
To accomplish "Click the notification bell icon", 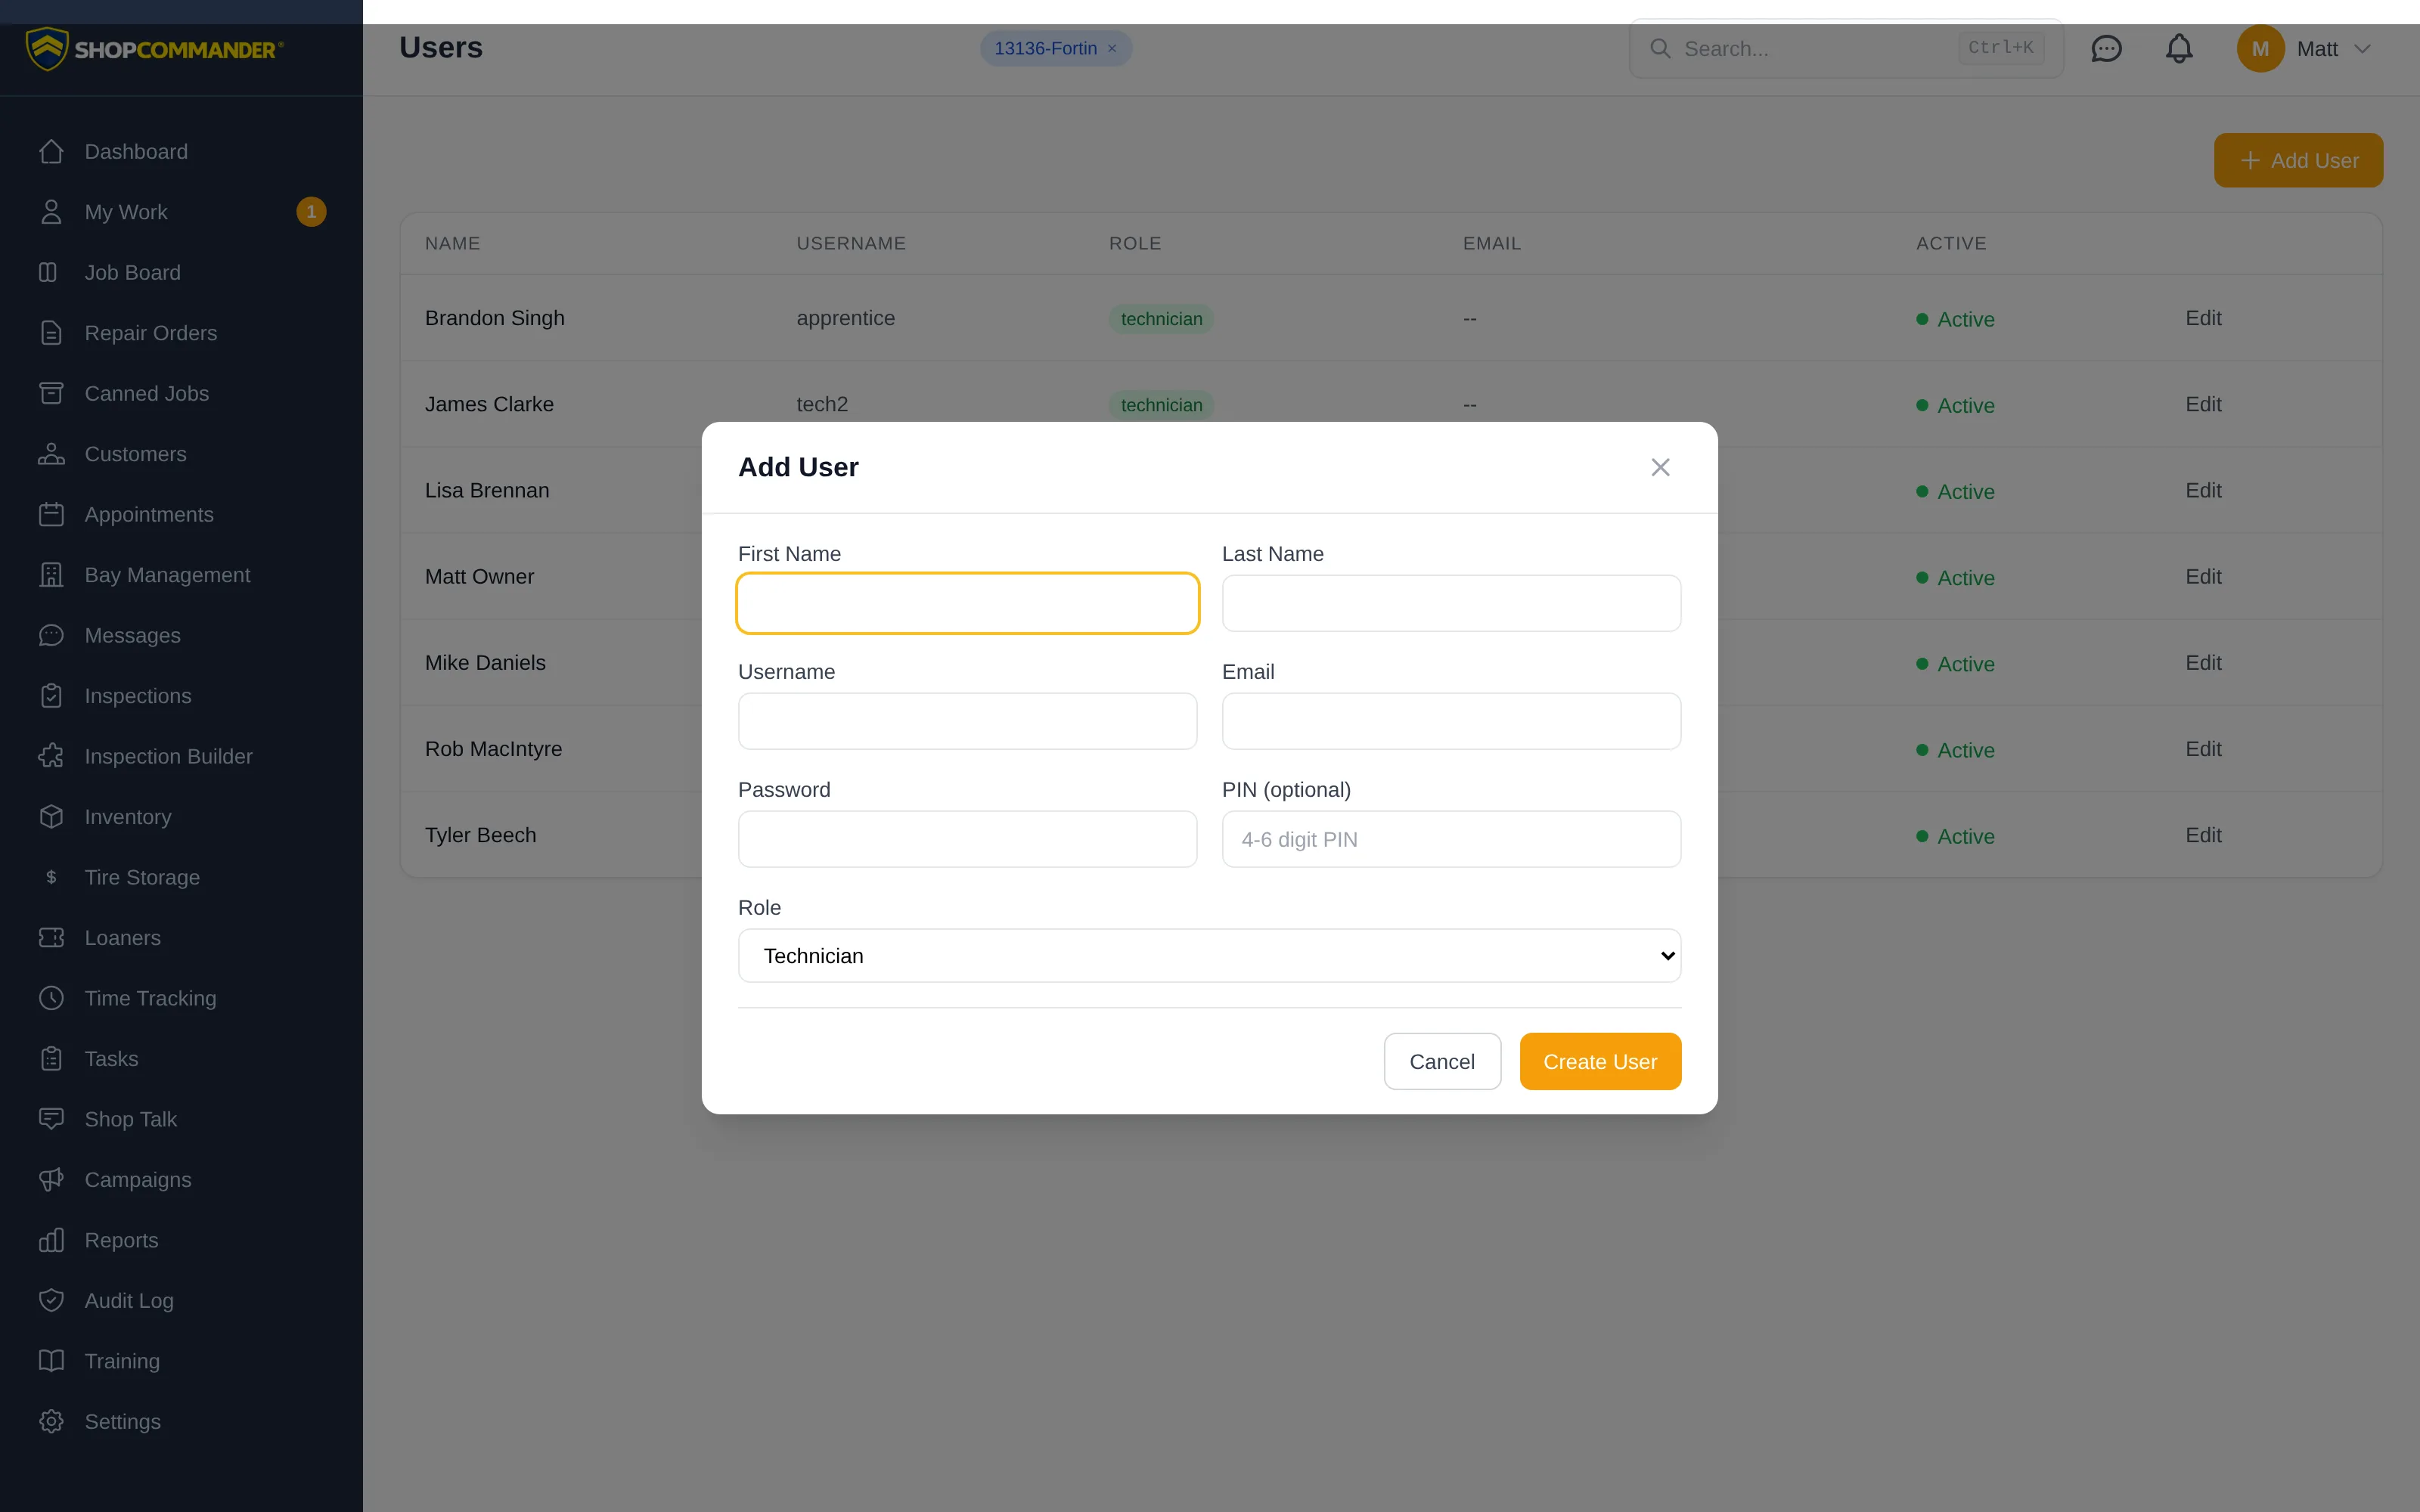I will pos(2179,48).
